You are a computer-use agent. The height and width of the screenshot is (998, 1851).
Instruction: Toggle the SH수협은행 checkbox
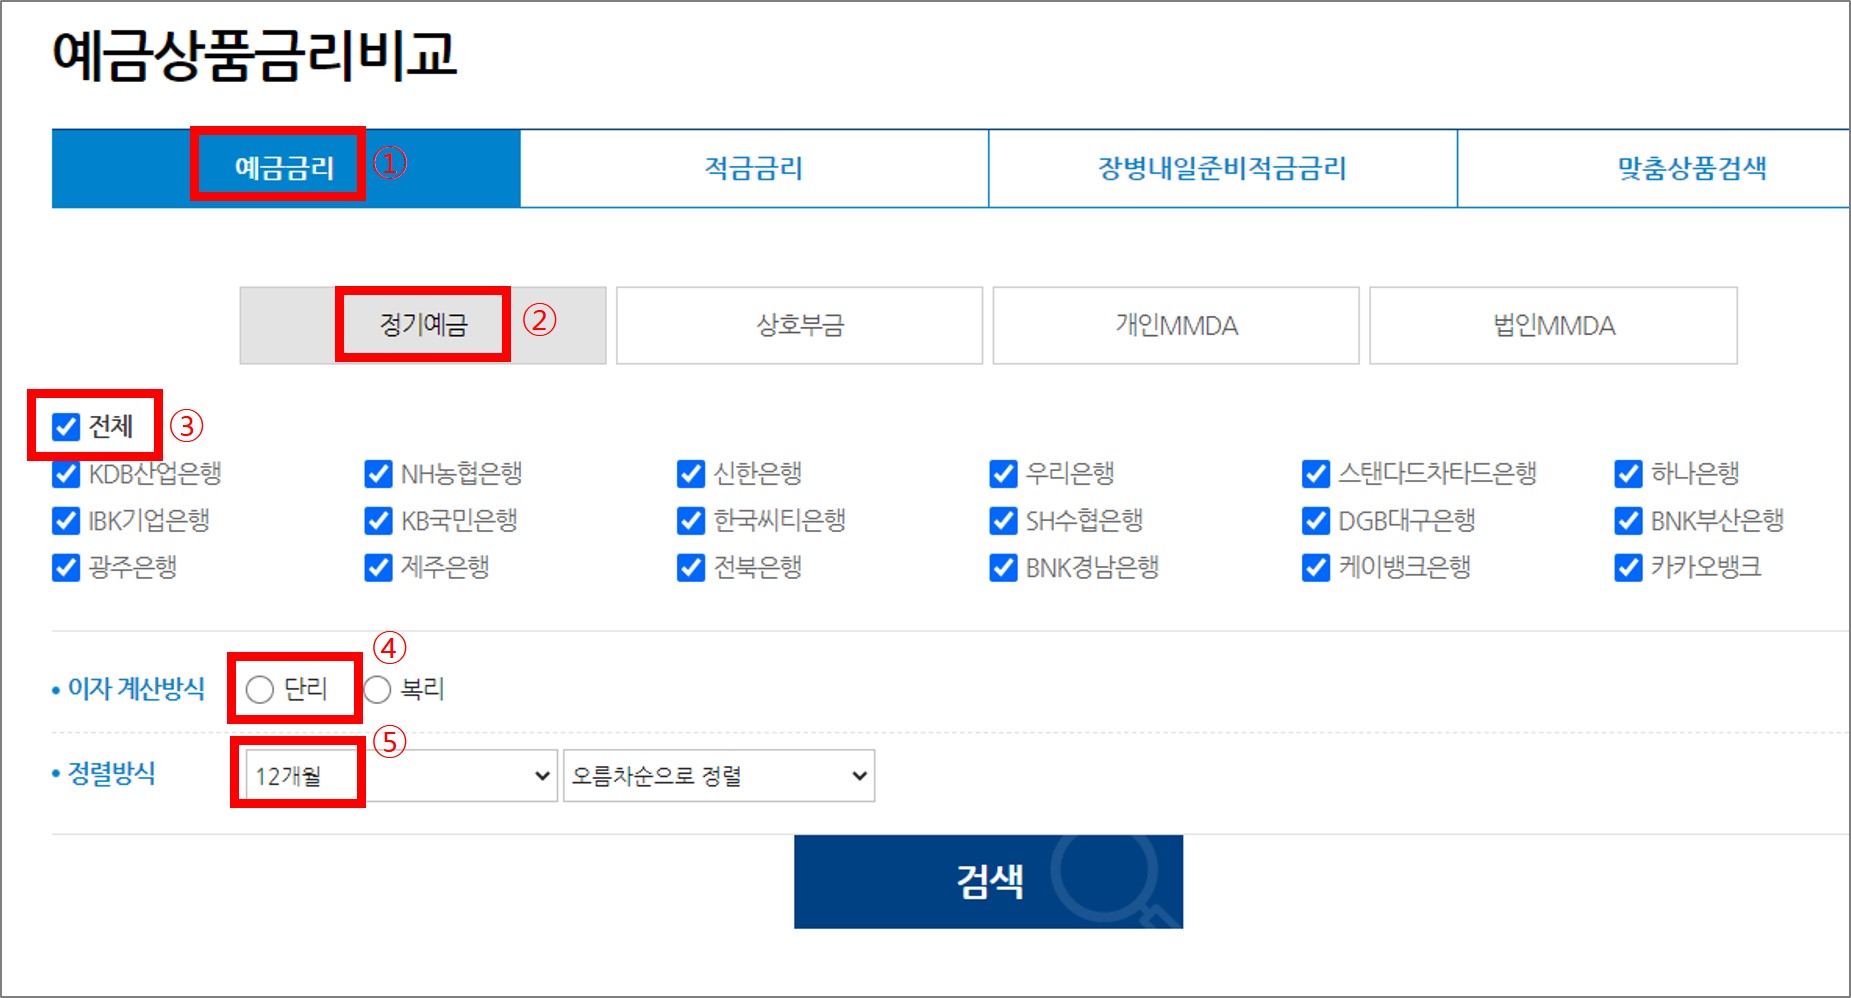click(1003, 521)
